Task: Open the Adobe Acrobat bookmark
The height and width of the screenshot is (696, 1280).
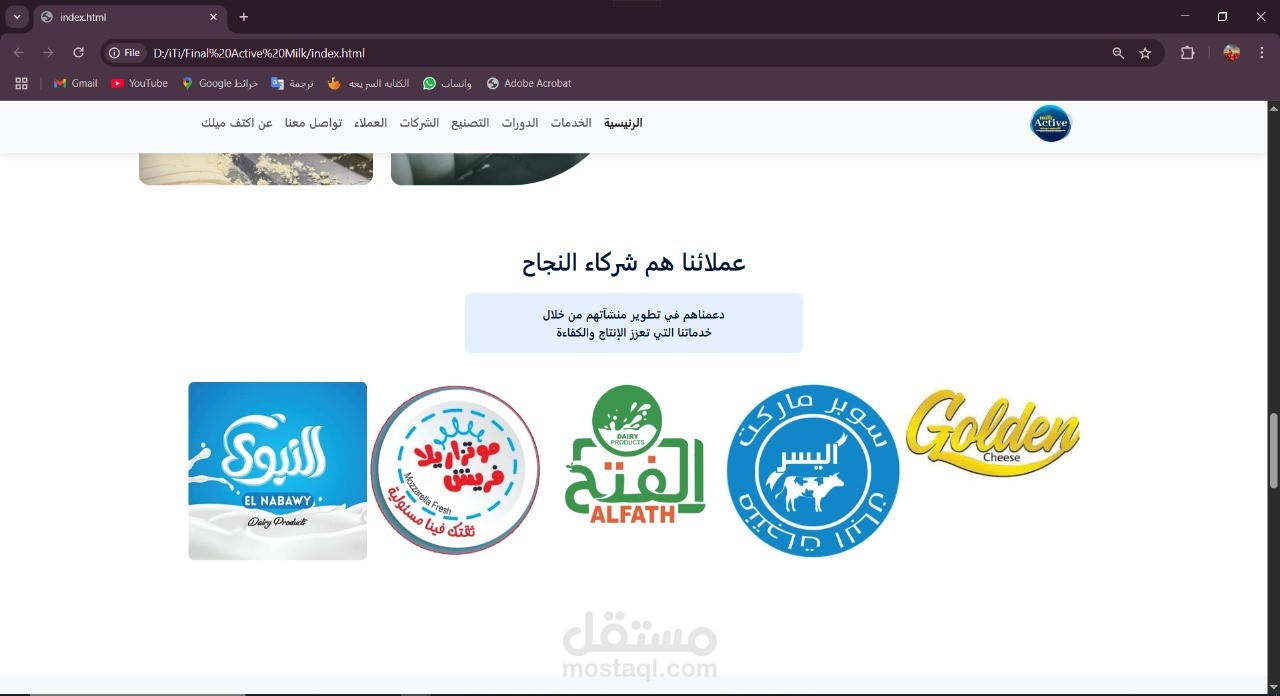Action: point(529,84)
